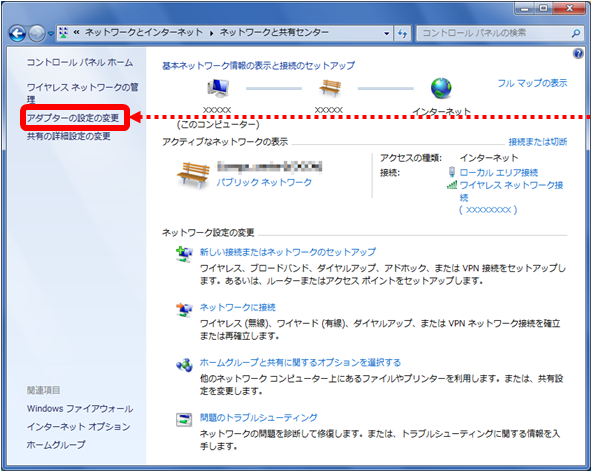
Task: Open ホームグループと共有に関するオプションを選択する link
Action: (300, 362)
